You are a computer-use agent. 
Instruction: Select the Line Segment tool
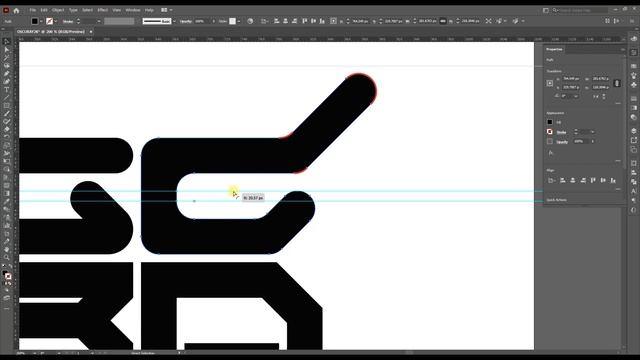7,98
